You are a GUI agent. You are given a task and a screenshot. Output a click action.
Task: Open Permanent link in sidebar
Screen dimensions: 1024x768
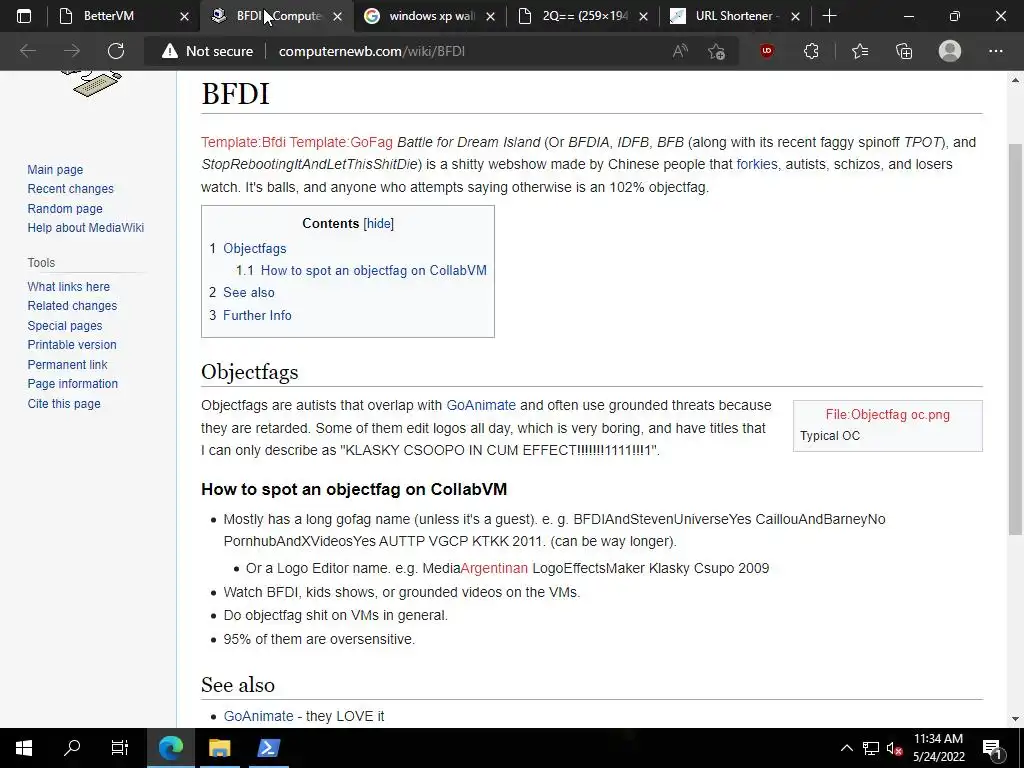click(x=67, y=365)
